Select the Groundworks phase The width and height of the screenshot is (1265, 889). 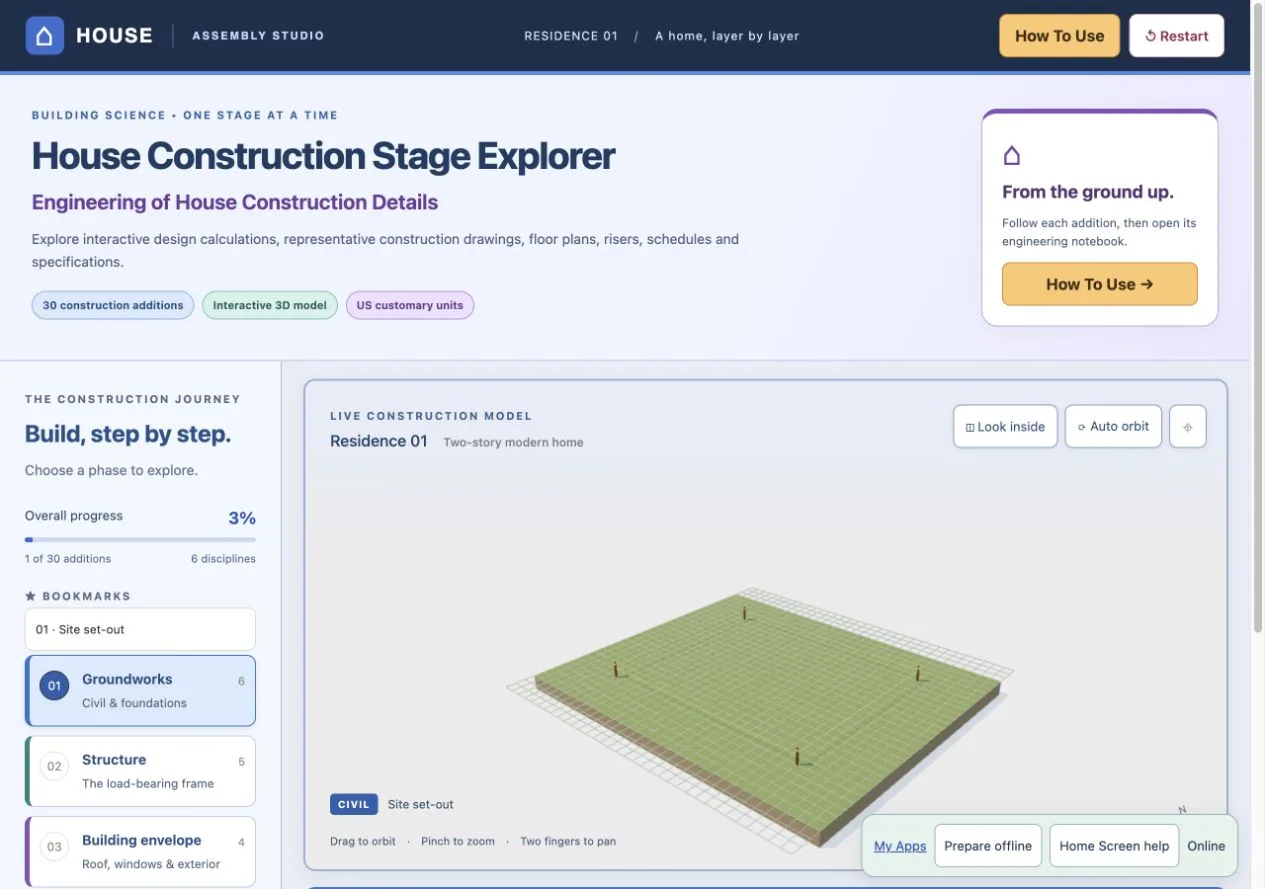pos(140,690)
